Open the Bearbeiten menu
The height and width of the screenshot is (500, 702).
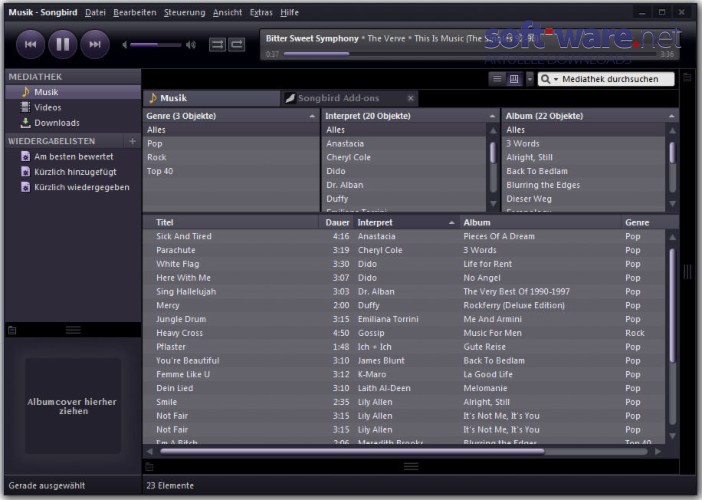pos(135,13)
